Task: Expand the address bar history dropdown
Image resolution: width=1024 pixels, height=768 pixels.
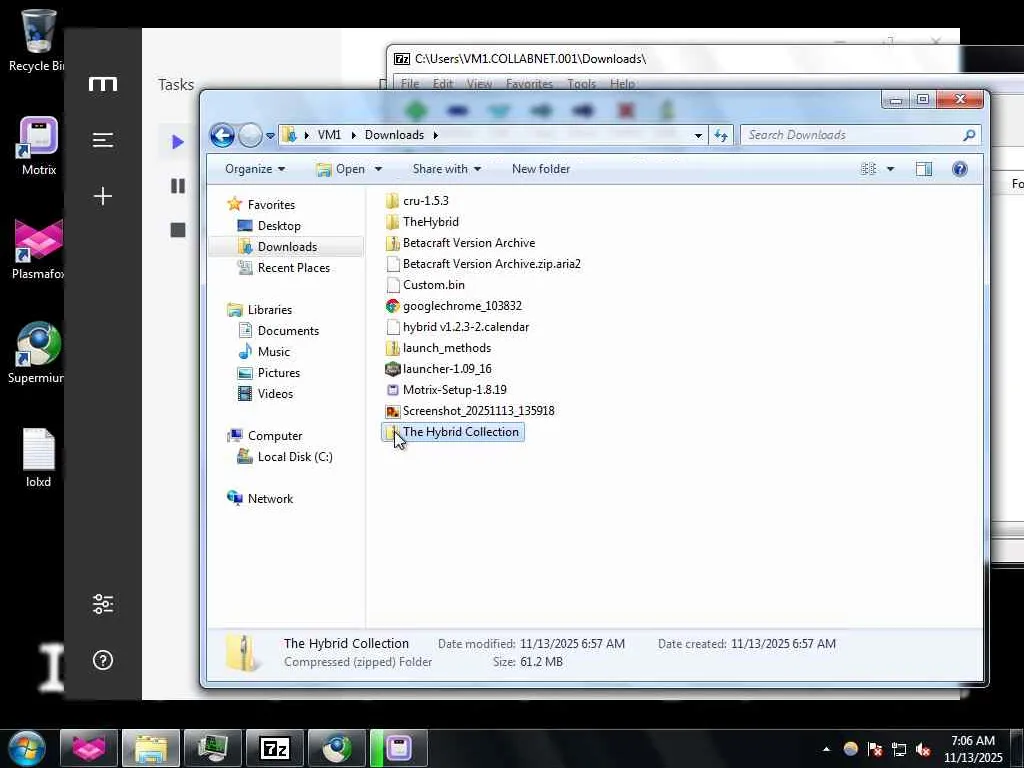Action: [x=698, y=136]
